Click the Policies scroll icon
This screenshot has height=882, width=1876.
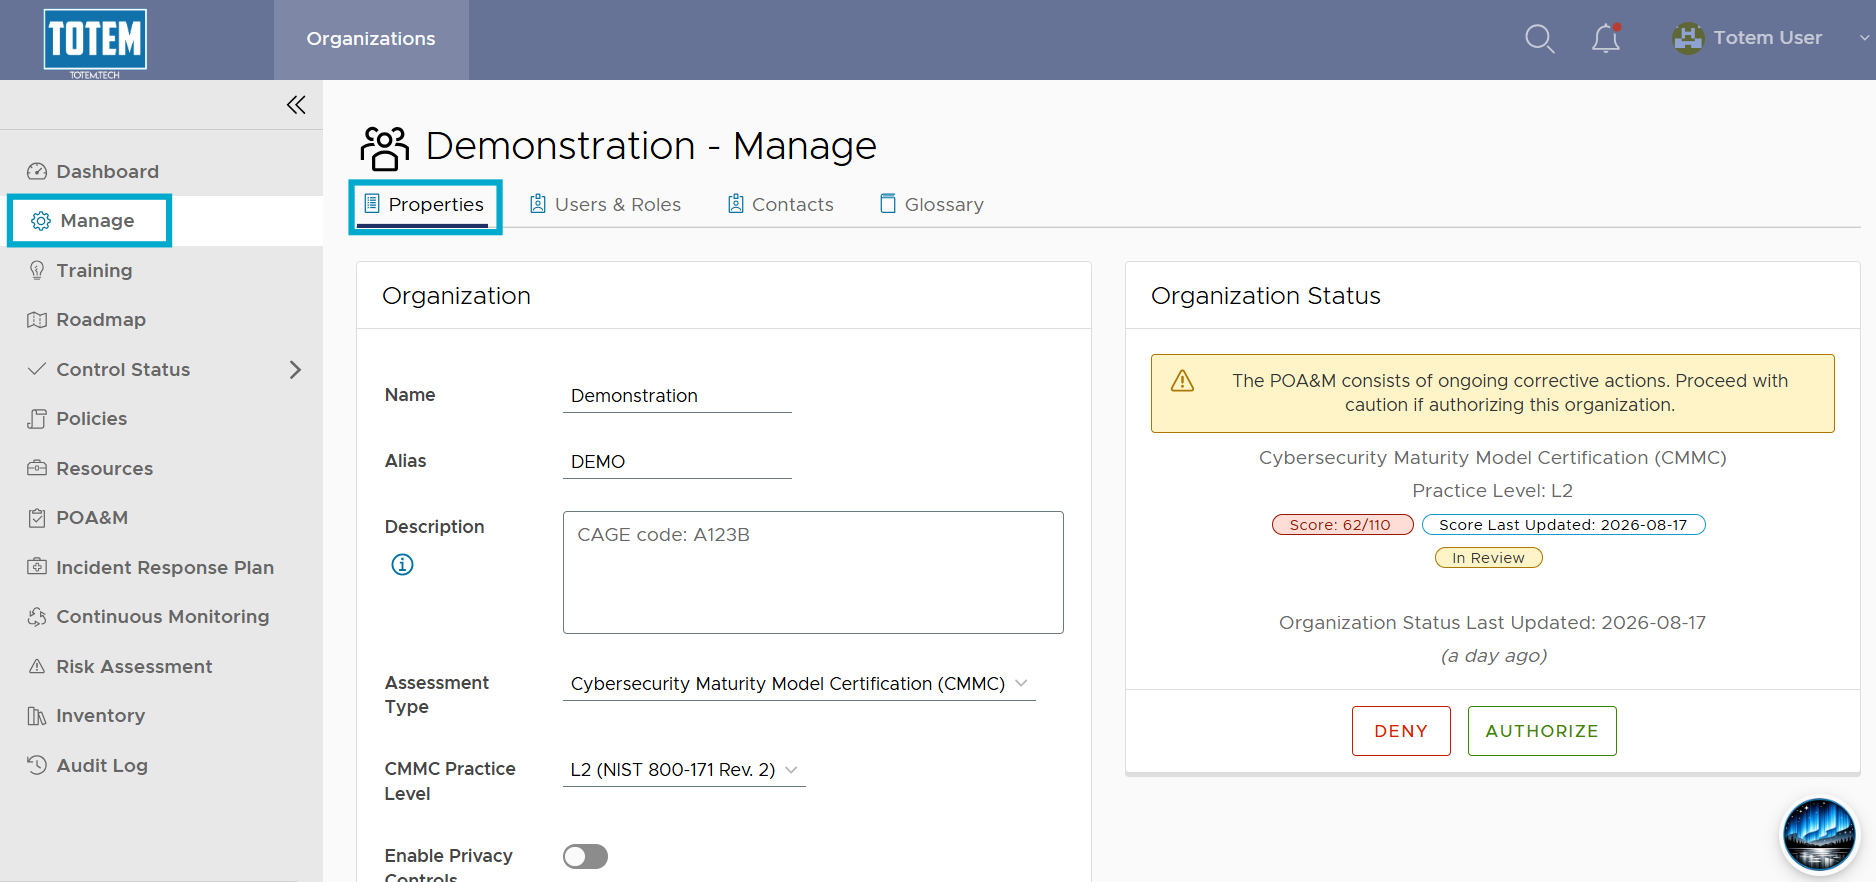[37, 419]
